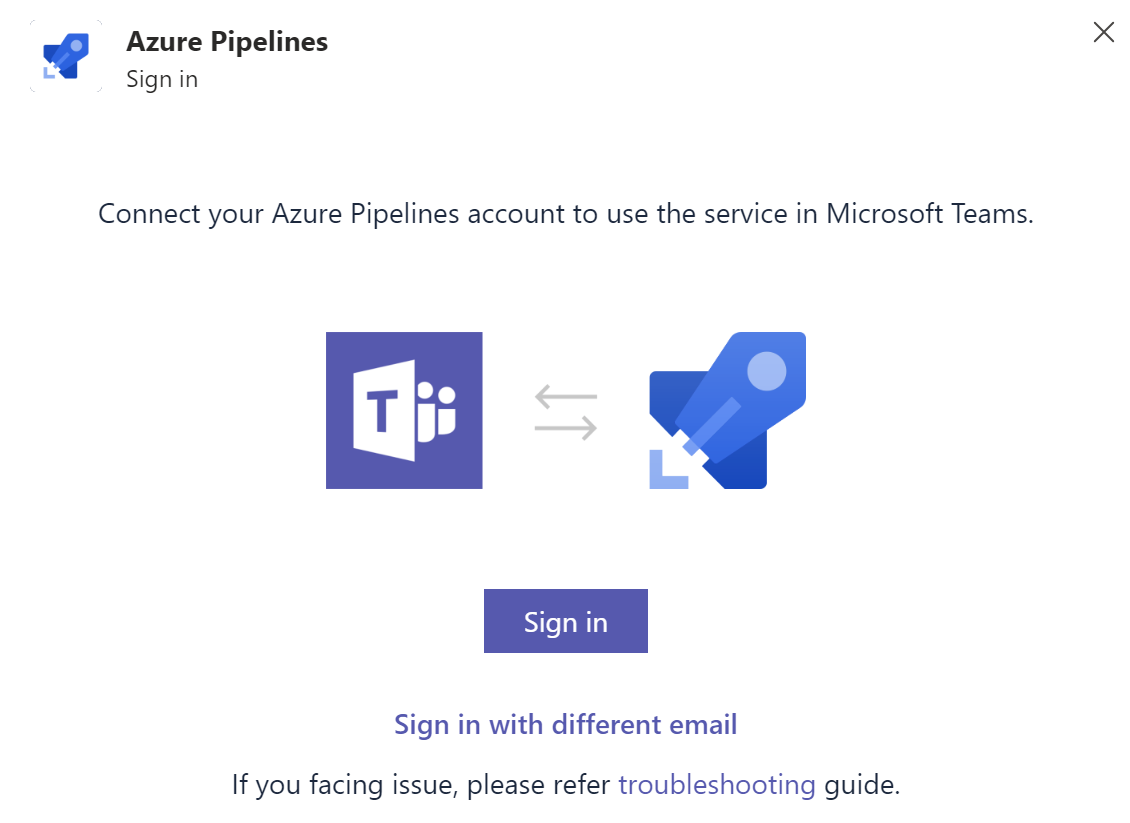The image size is (1130, 823).
Task: Click the Azure Pipelines title text
Action: tap(227, 42)
